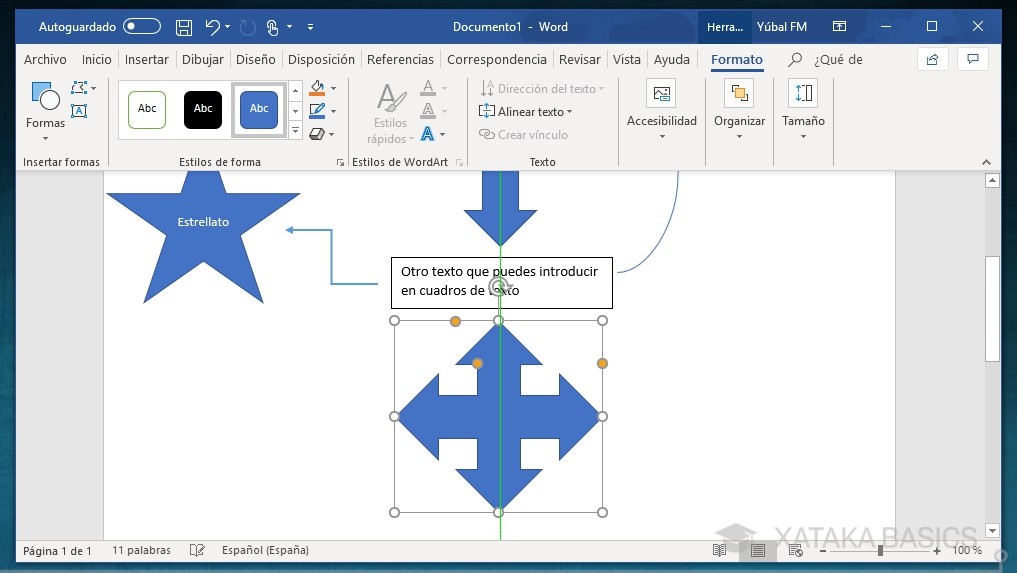Click the Shape Fill paint bucket icon

[x=317, y=88]
